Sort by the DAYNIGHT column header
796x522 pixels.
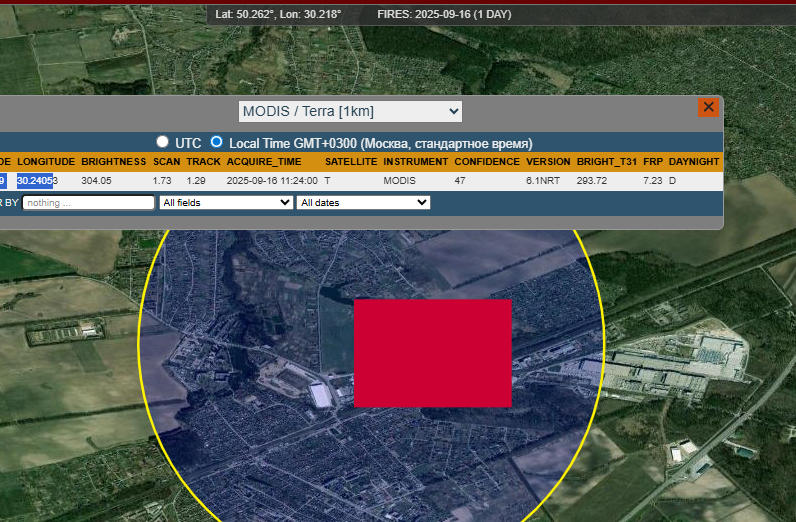click(694, 161)
